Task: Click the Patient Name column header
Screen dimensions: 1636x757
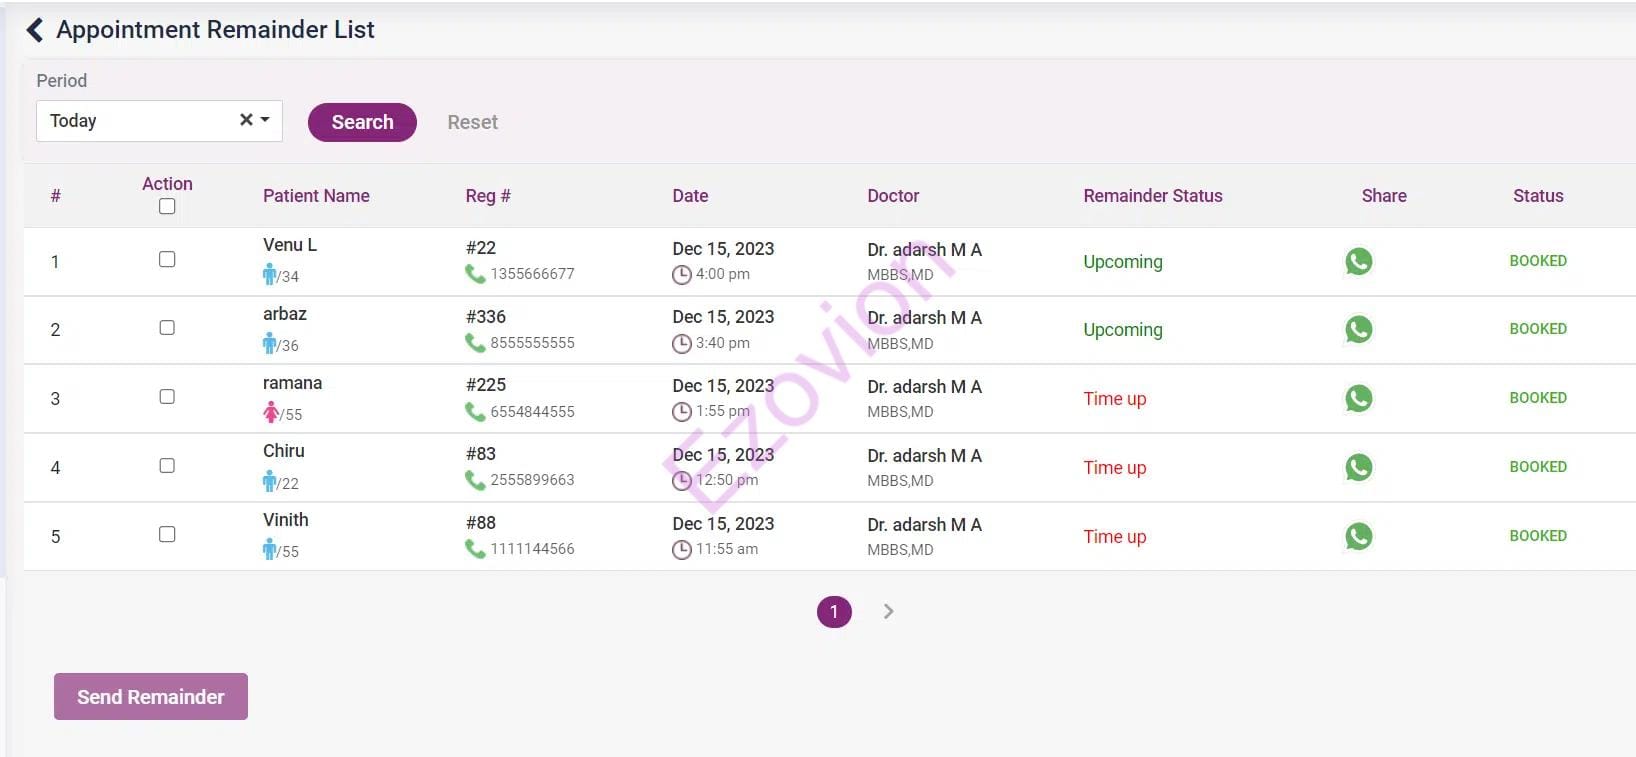Action: coord(316,196)
